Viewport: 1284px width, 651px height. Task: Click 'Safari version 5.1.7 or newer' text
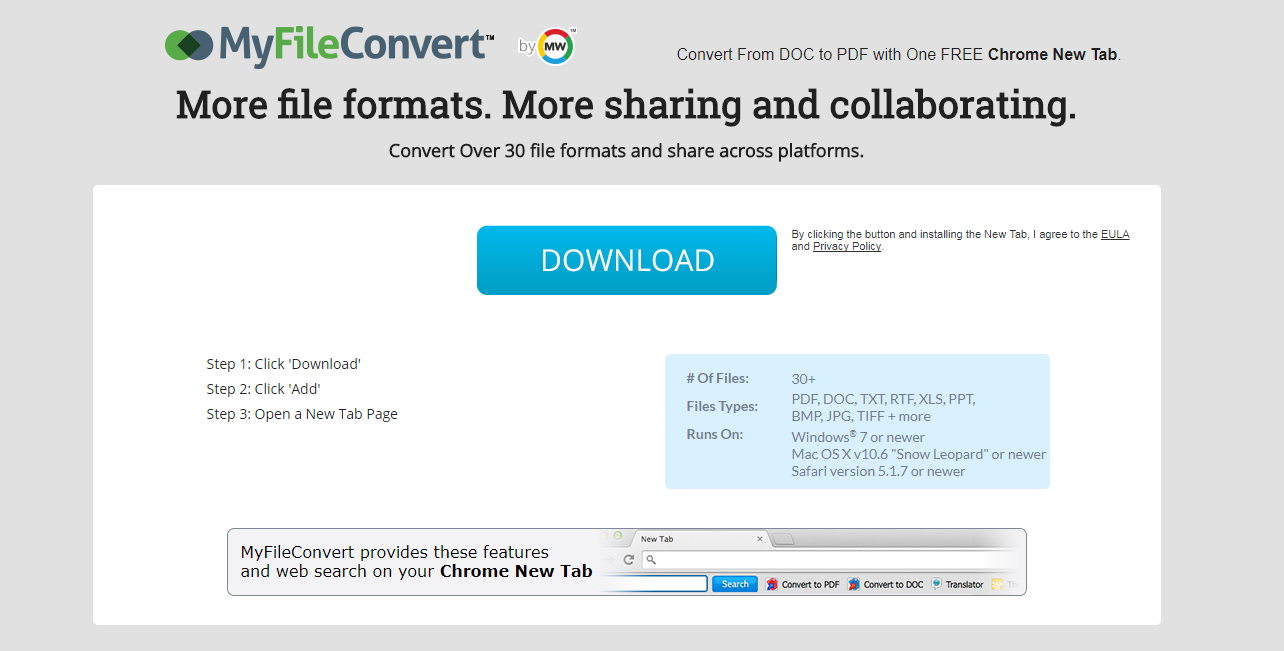[878, 471]
